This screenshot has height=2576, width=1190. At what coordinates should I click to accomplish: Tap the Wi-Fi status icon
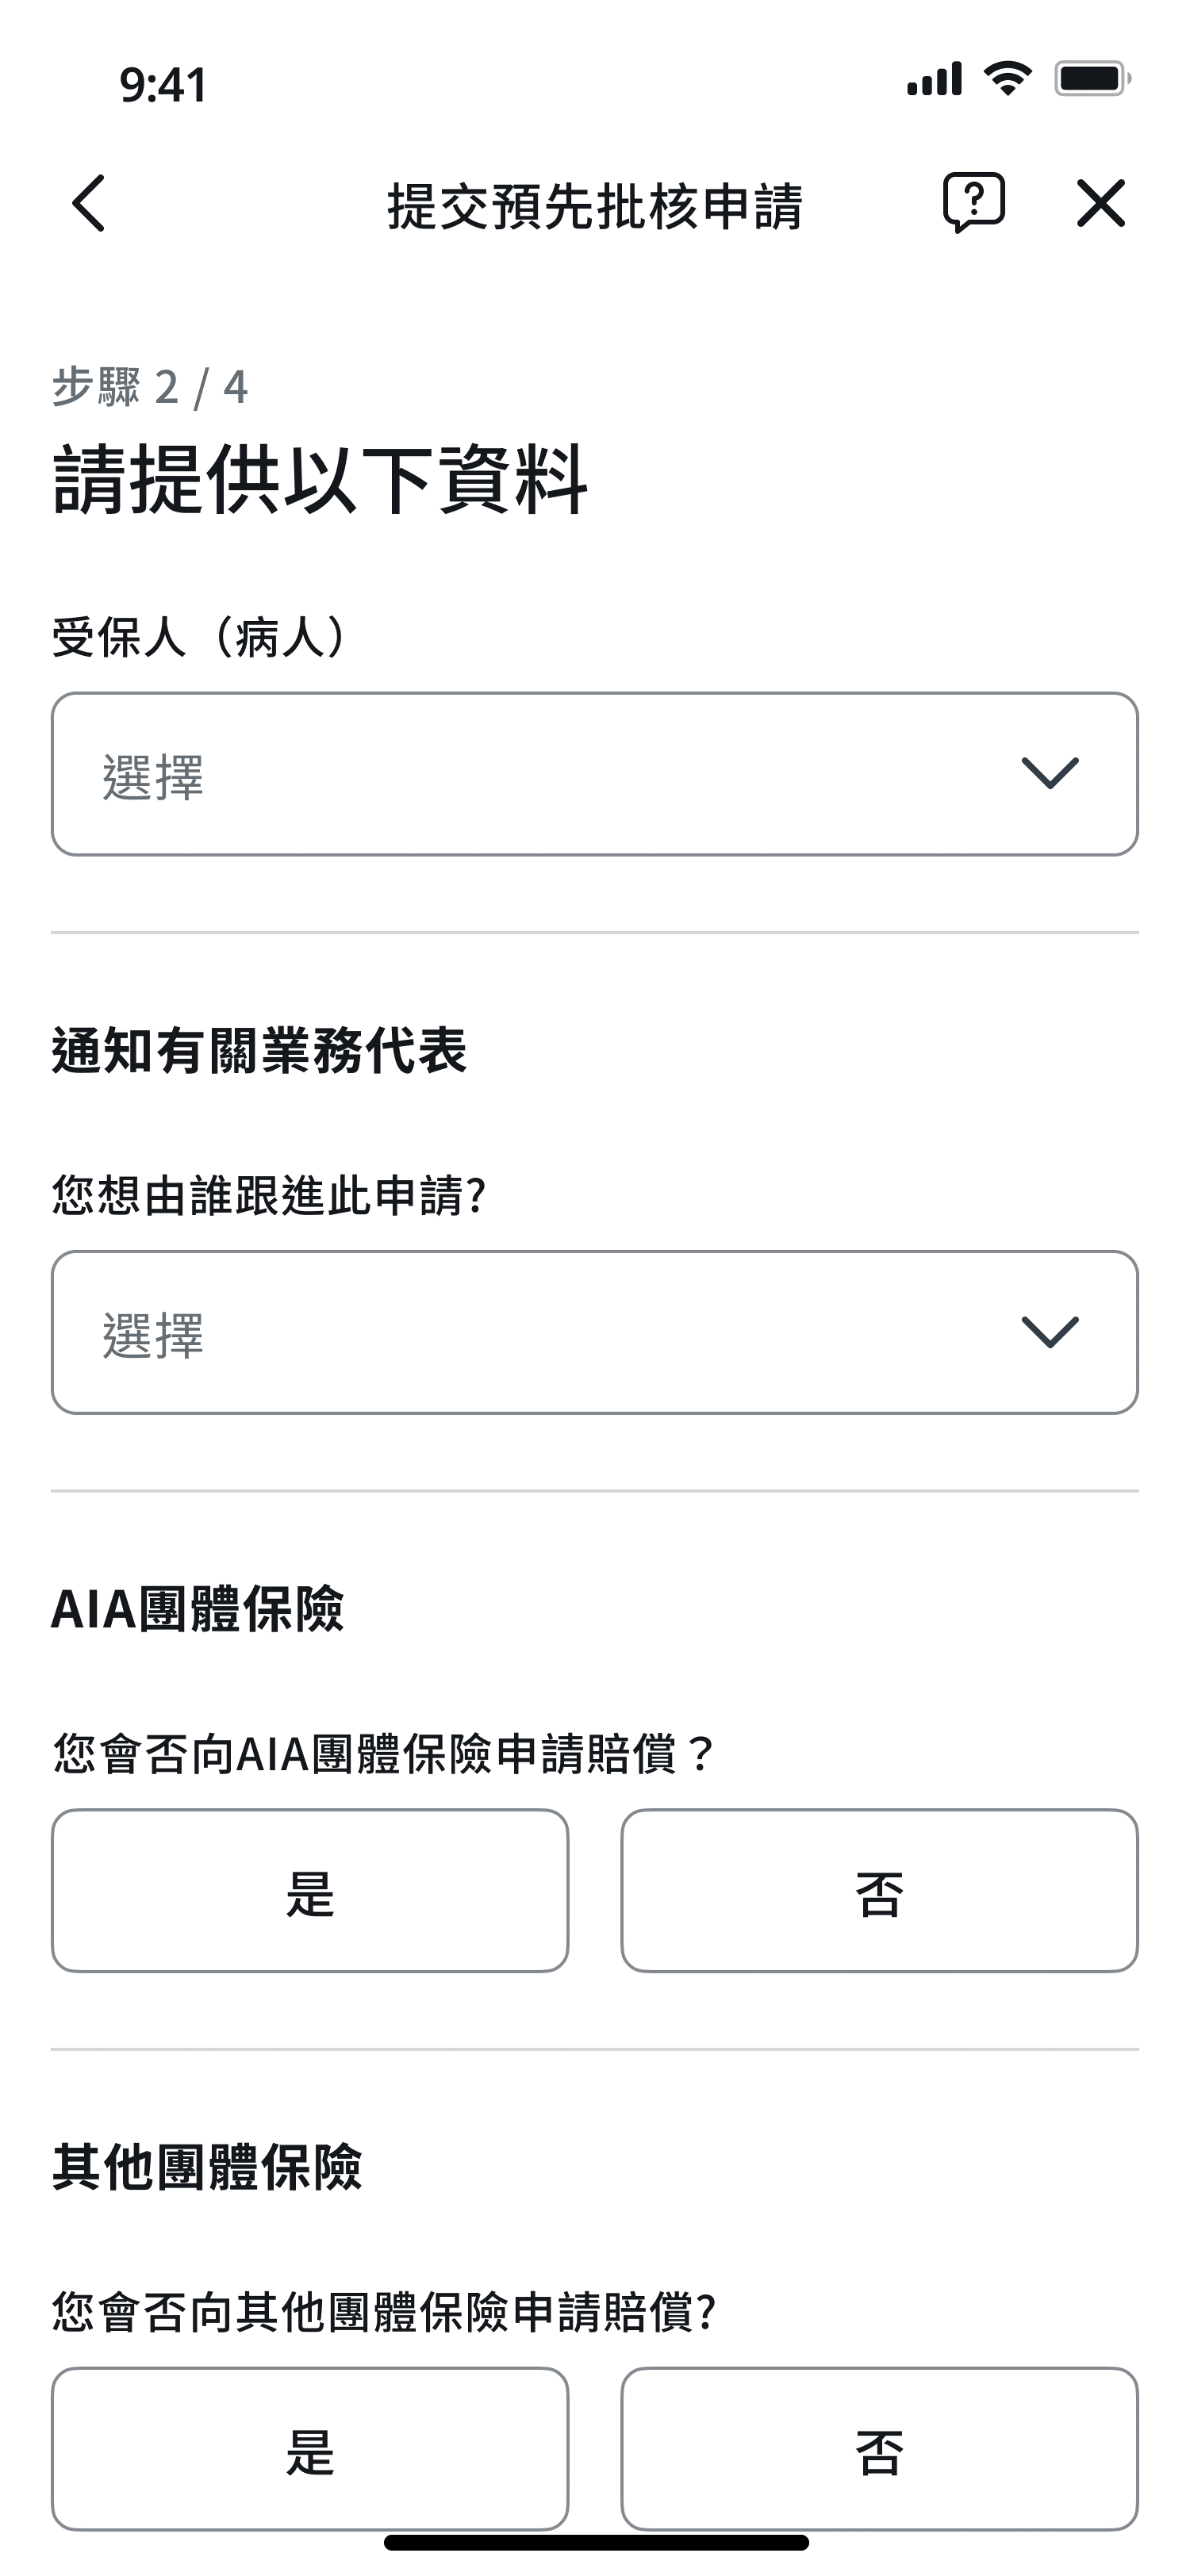(x=1008, y=79)
